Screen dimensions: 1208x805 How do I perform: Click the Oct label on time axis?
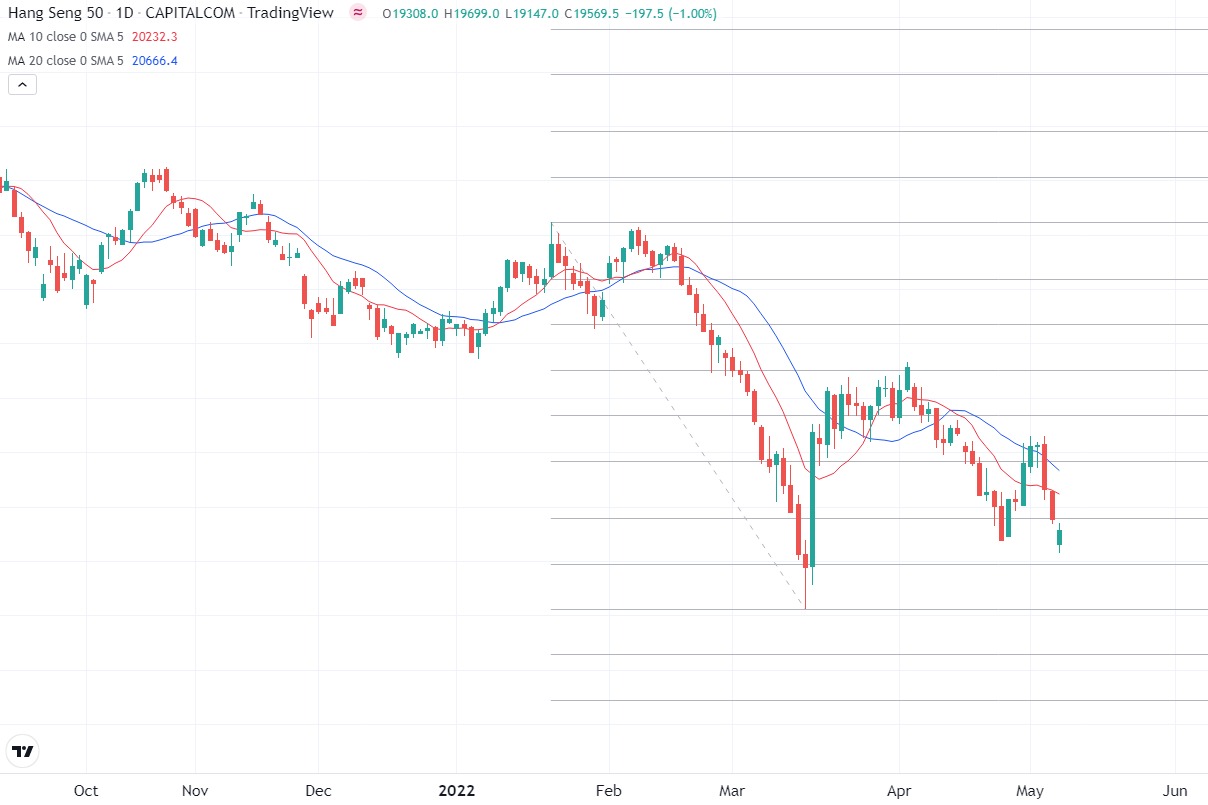click(x=86, y=791)
